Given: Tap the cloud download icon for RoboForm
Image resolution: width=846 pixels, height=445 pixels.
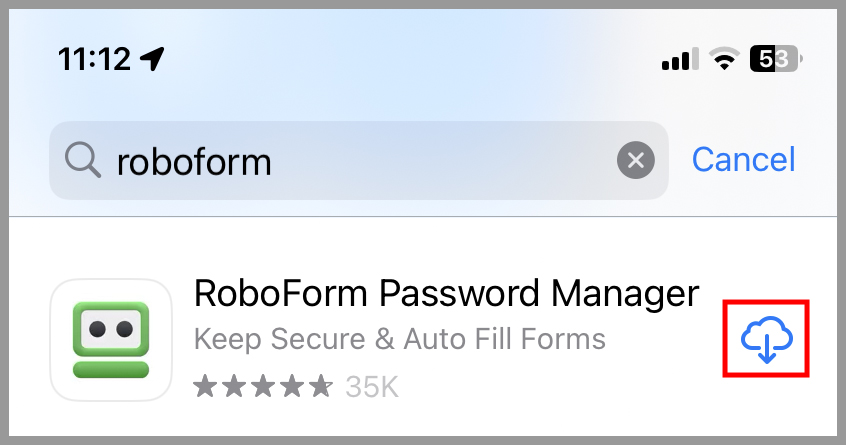Looking at the screenshot, I should click(x=766, y=339).
